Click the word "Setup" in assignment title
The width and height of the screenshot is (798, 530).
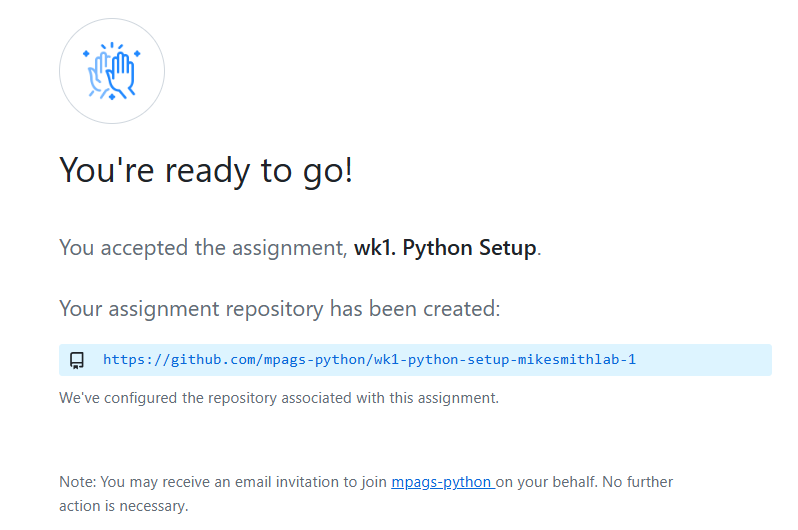tap(508, 248)
